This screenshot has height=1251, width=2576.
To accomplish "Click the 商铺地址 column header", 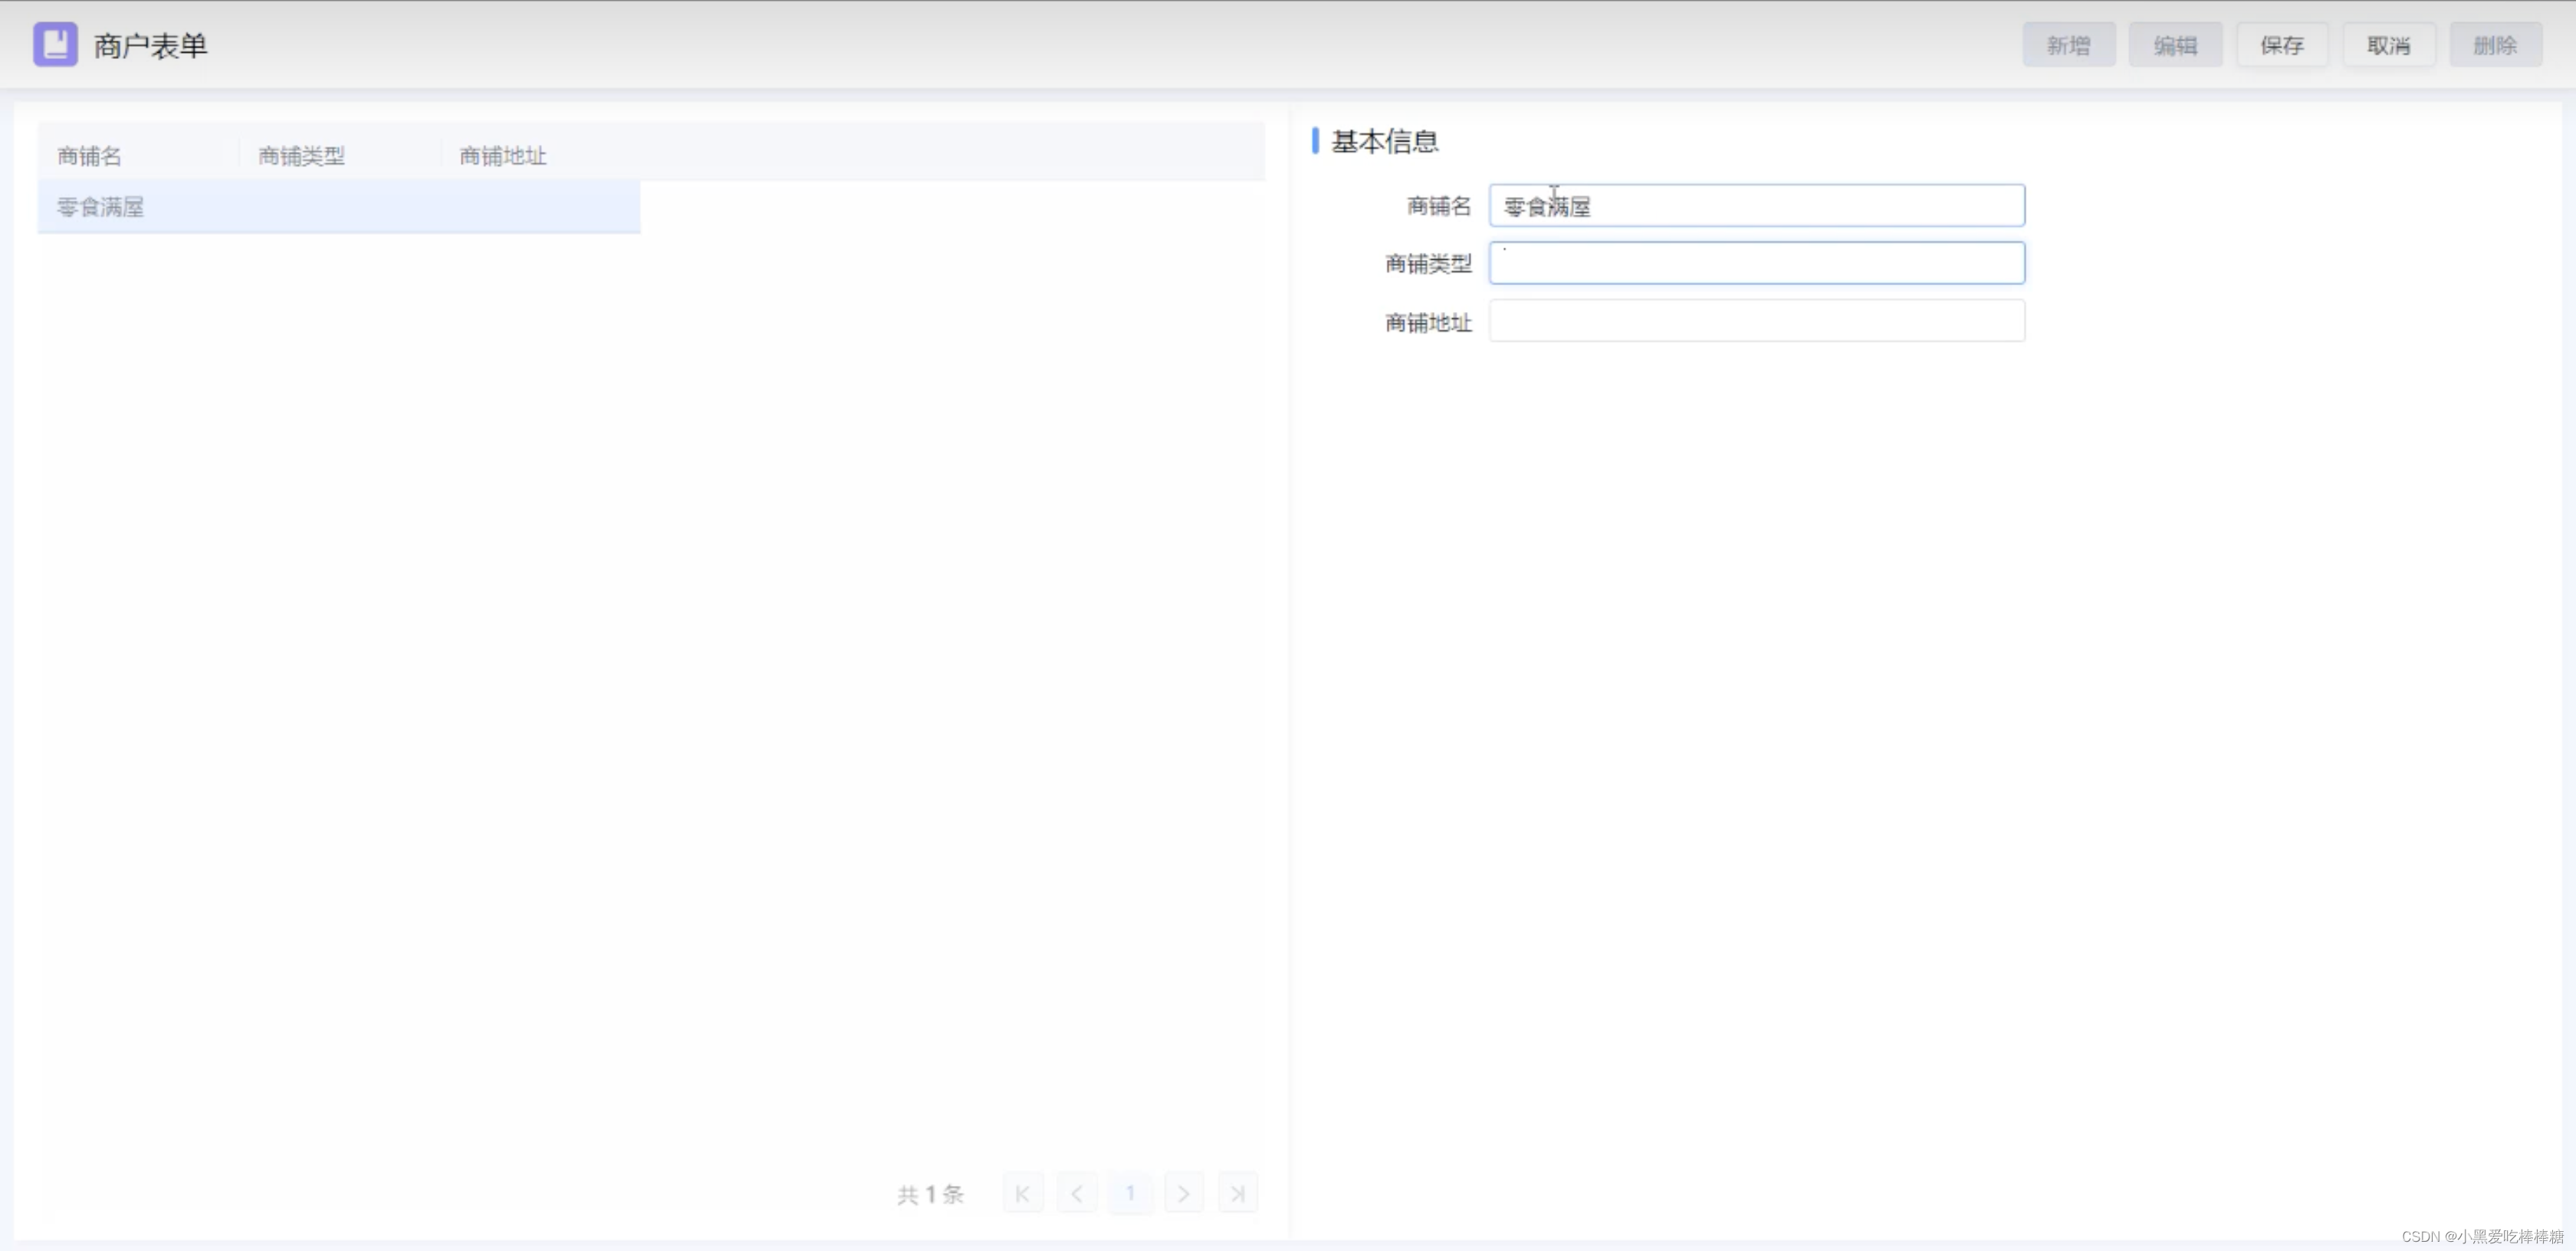I will coord(502,156).
